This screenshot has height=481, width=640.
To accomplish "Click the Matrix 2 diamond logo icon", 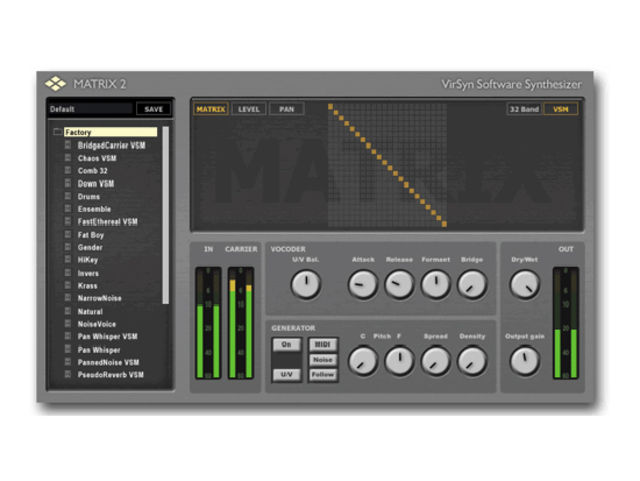I will [56, 83].
